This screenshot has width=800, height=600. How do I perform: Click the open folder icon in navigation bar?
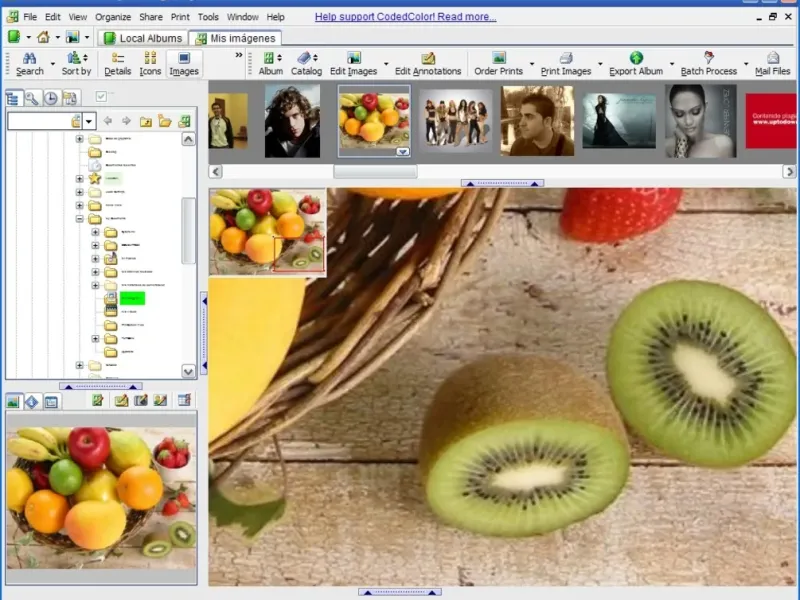pyautogui.click(x=165, y=121)
